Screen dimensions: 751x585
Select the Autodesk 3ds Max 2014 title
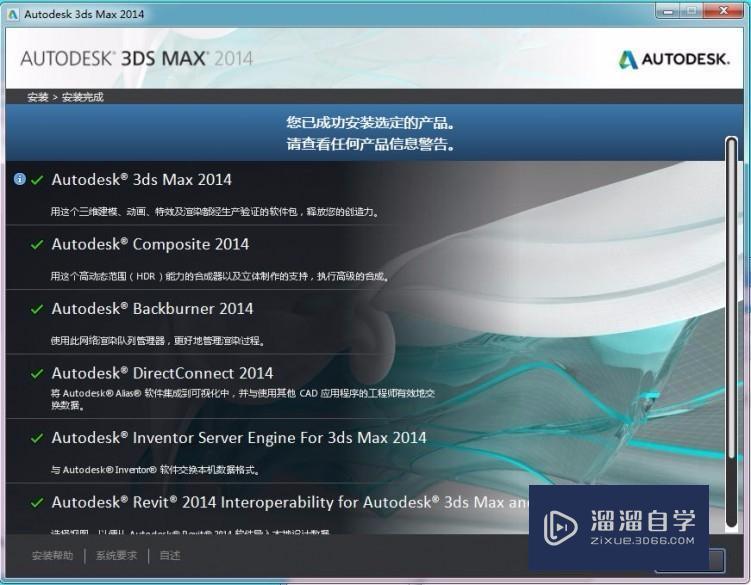coord(142,180)
